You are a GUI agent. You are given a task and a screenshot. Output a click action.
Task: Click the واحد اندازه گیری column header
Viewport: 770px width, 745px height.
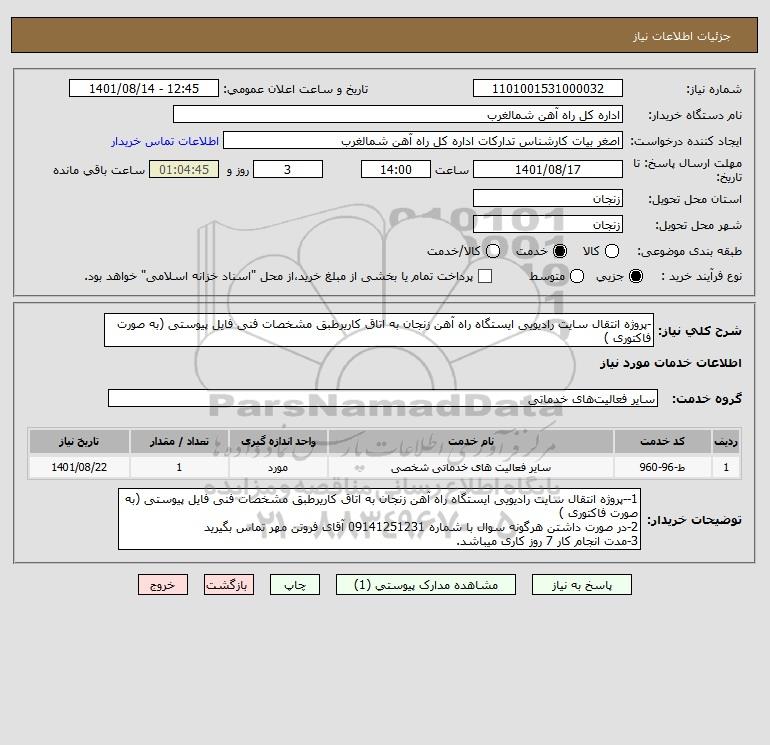278,441
